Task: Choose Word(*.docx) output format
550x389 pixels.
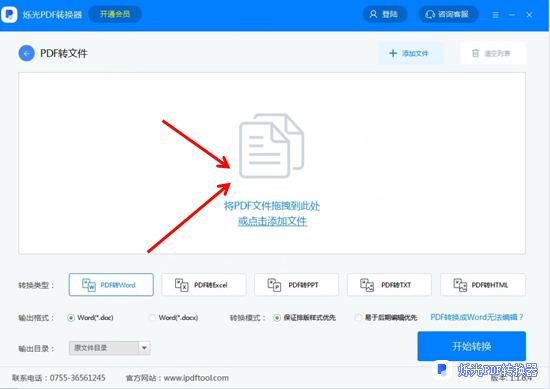Action: (173, 318)
